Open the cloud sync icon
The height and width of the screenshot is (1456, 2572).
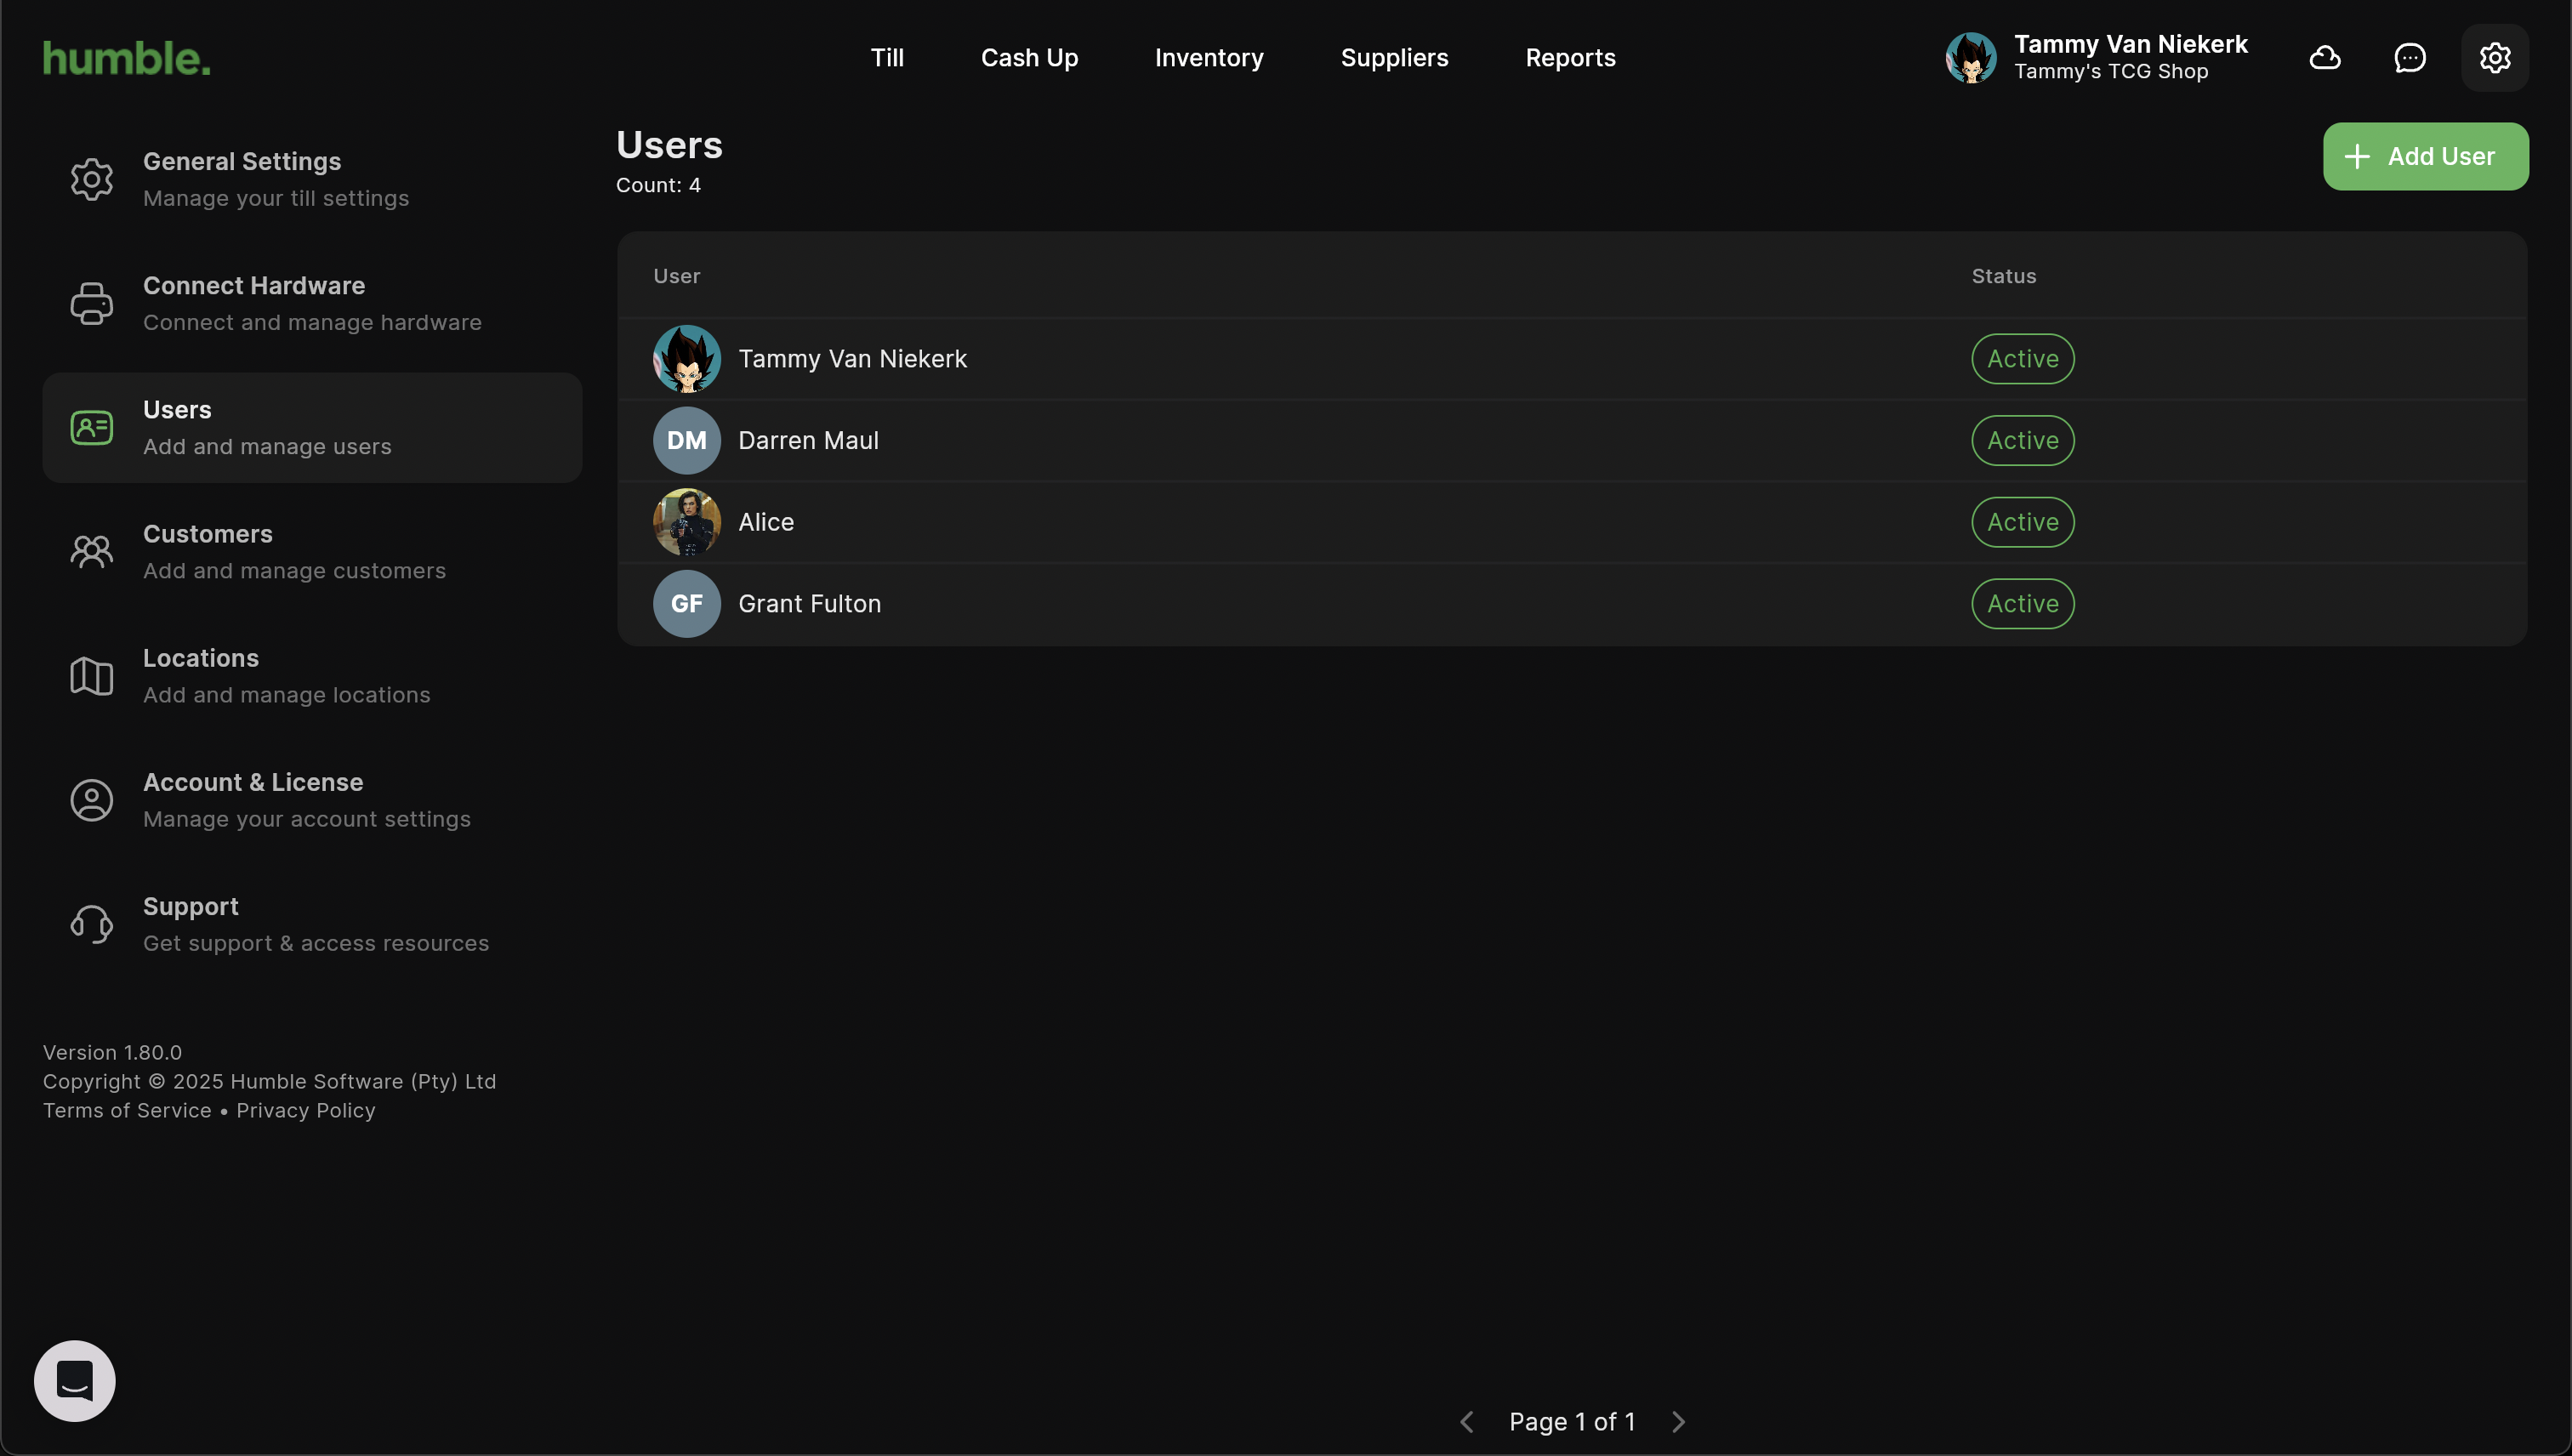2325,58
